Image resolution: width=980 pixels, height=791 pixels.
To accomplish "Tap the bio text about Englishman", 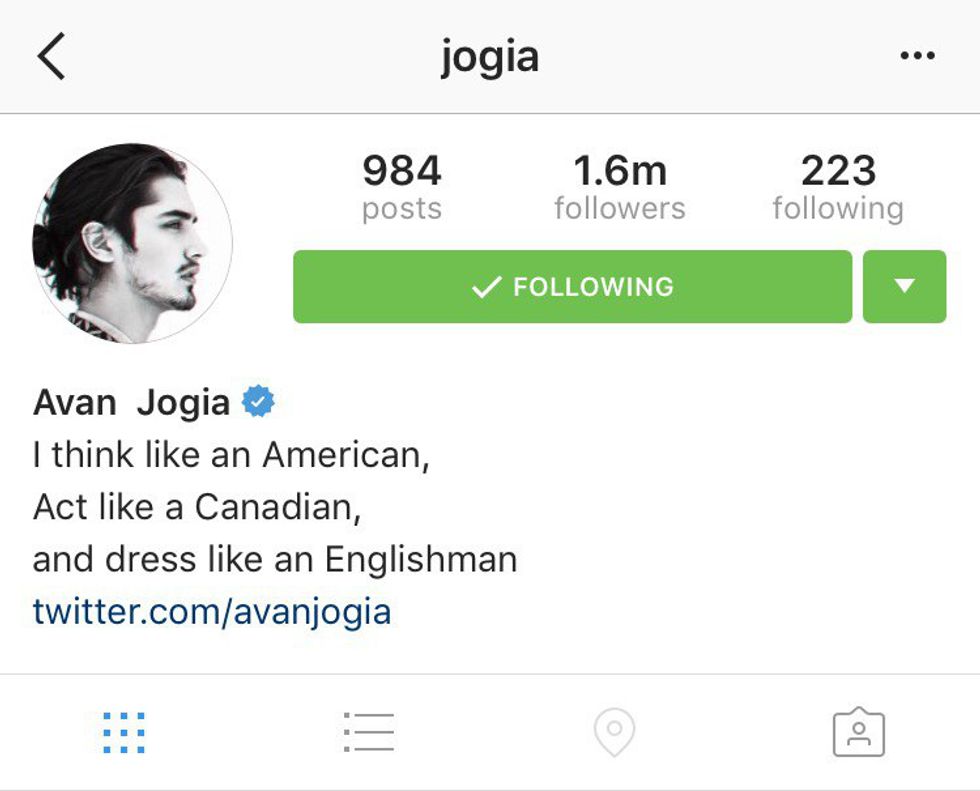I will coord(275,559).
